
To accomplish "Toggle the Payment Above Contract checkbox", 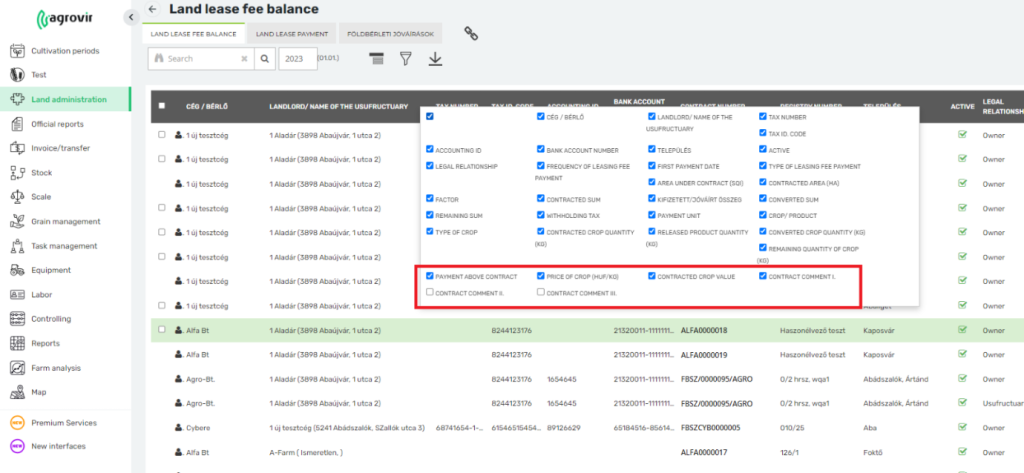I will pos(430,275).
